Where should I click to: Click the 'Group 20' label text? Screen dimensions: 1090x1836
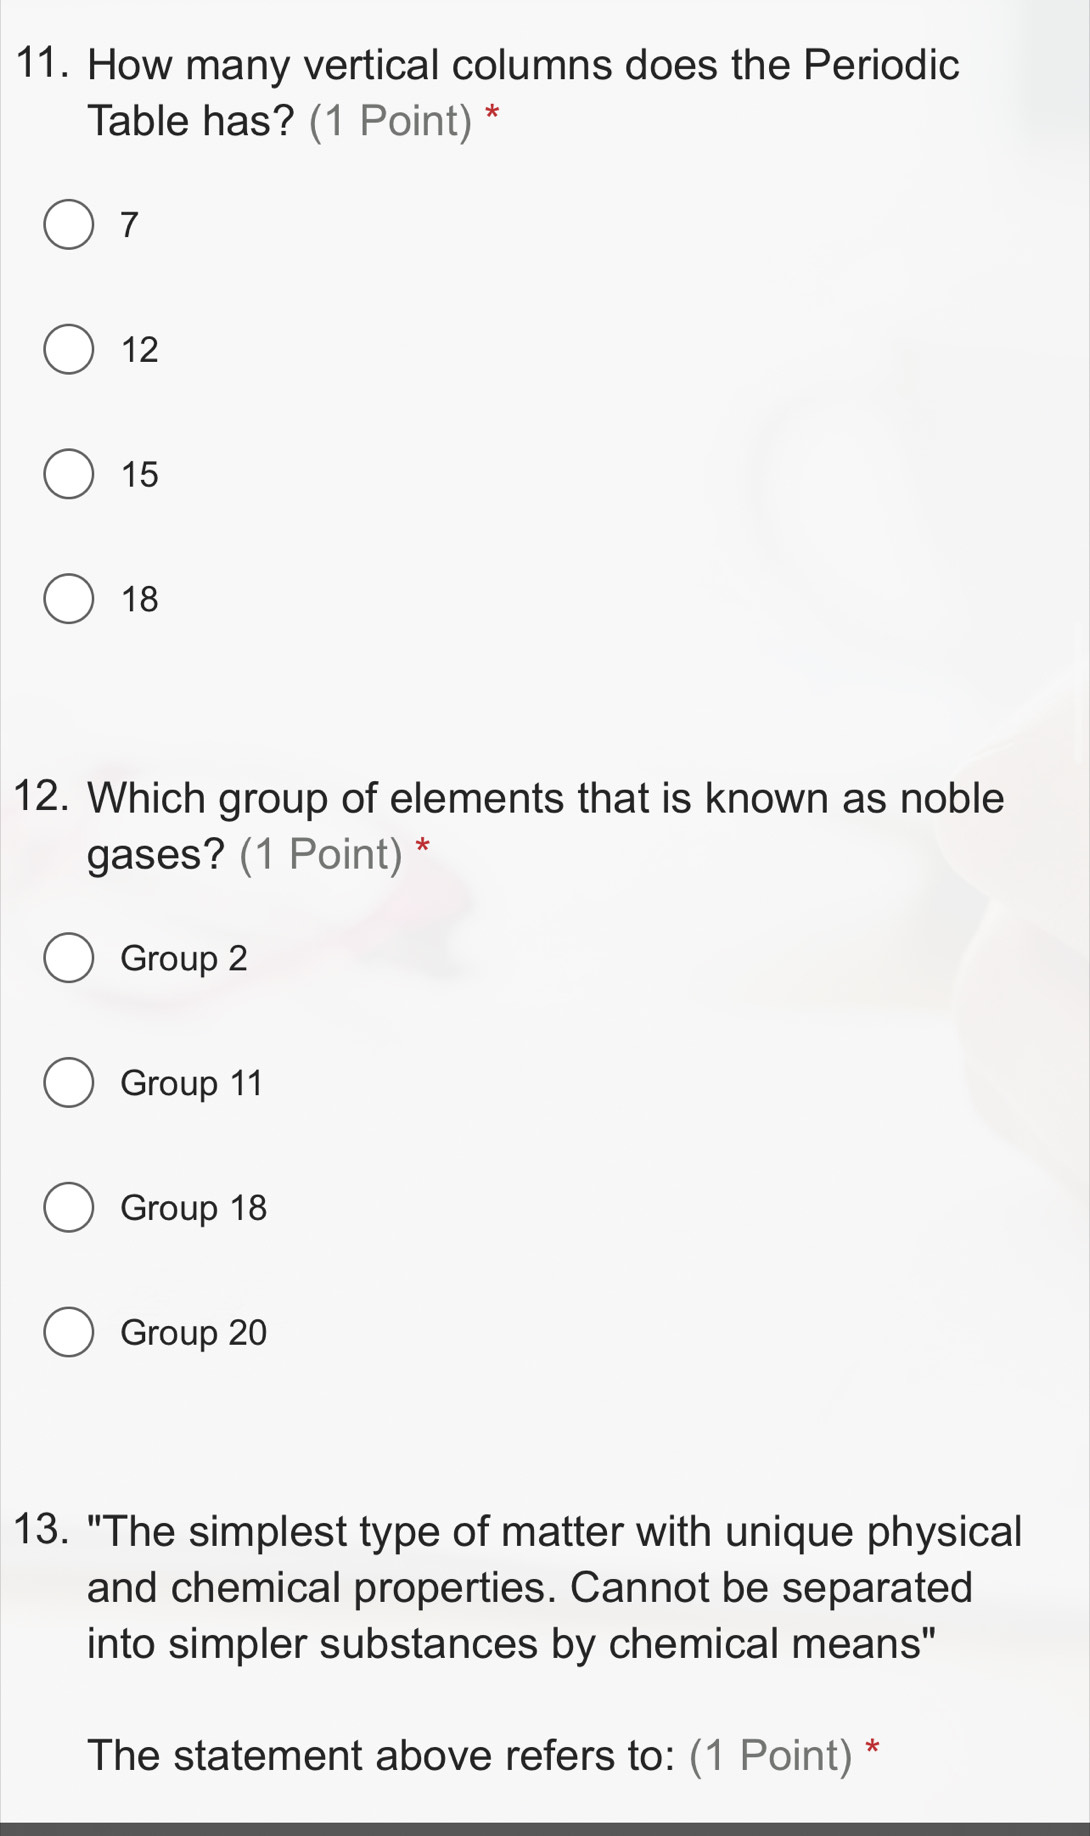coord(194,1332)
